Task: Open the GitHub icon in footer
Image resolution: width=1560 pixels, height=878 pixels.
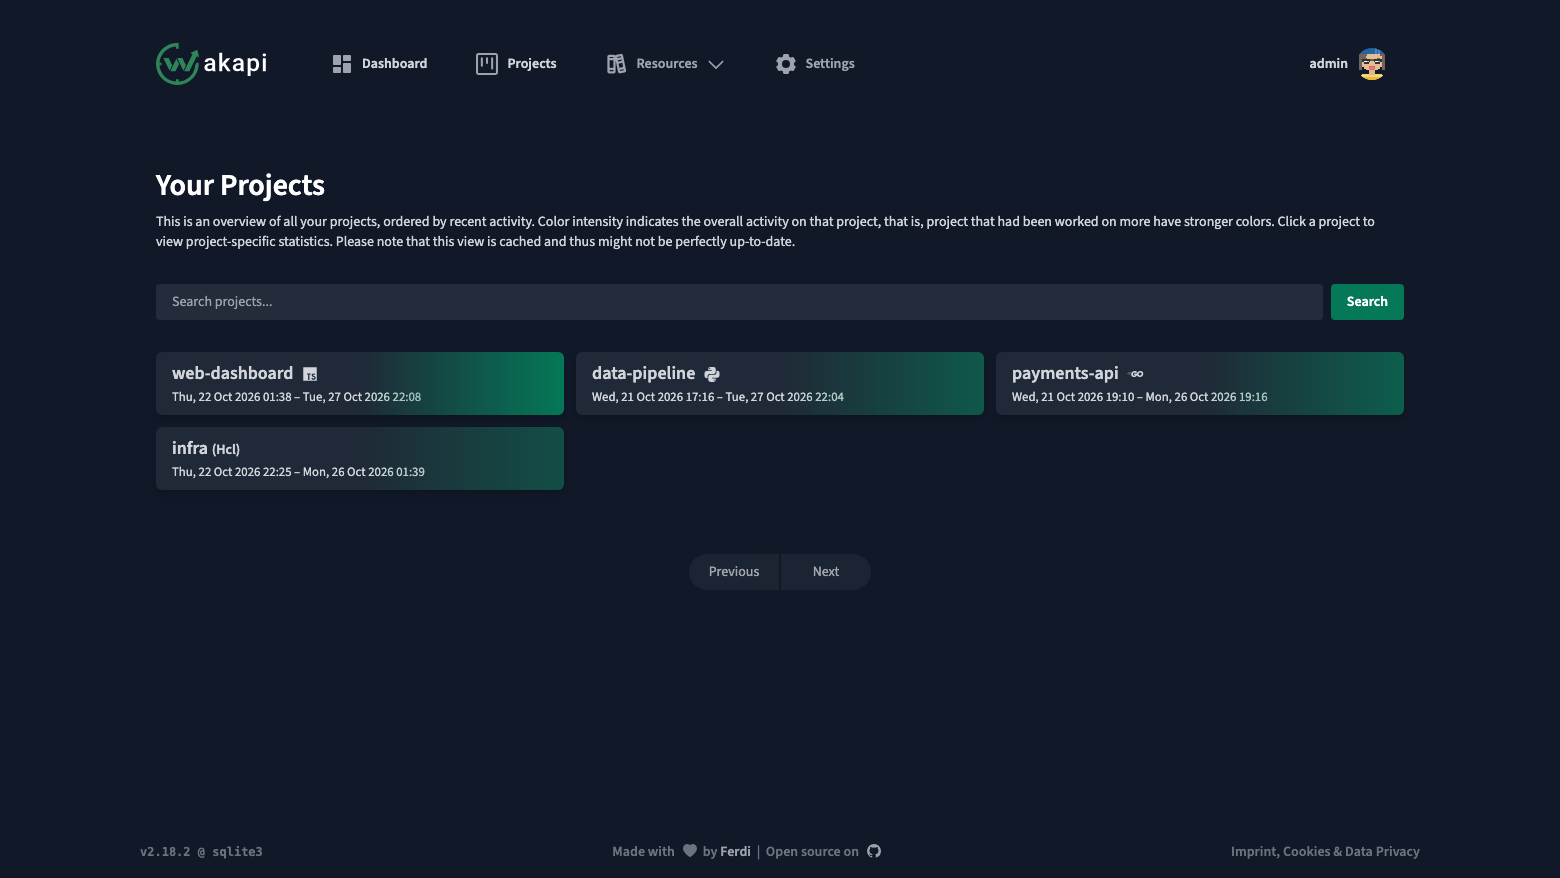Action: 874,851
